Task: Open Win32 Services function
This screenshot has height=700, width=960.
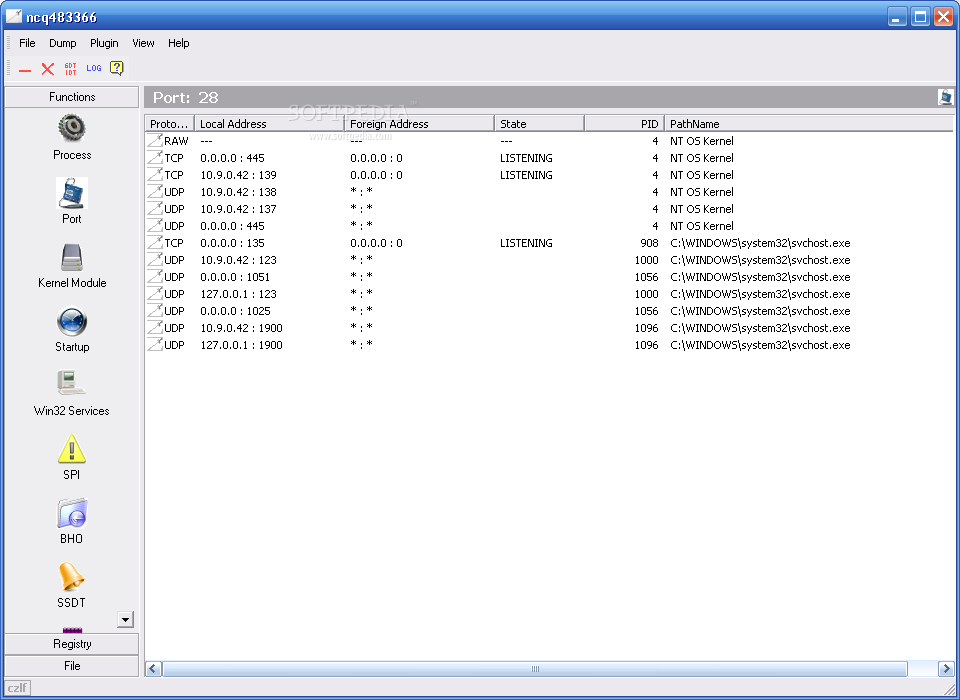Action: 72,393
